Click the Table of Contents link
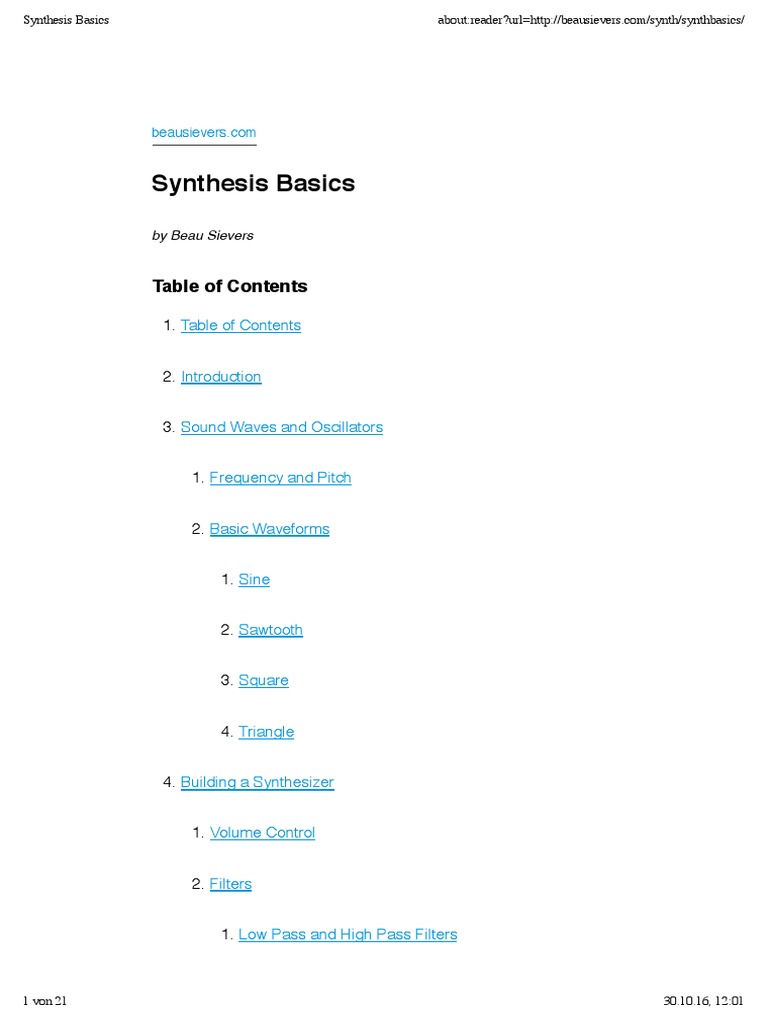This screenshot has height=1024, width=768. coord(240,325)
